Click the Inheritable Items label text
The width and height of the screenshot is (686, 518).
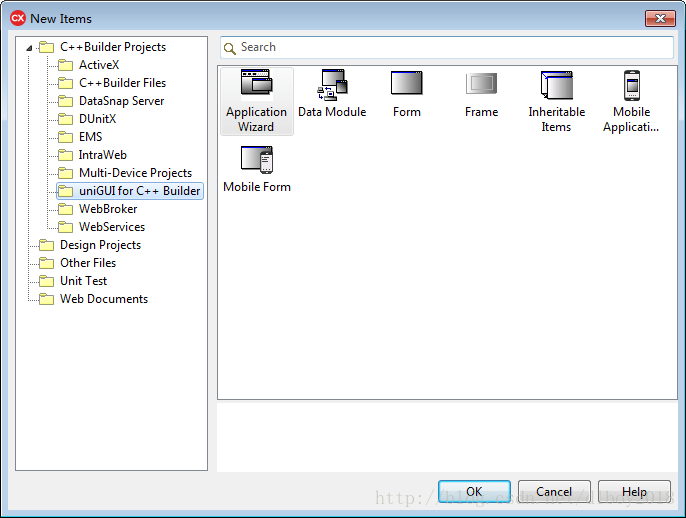click(x=556, y=119)
